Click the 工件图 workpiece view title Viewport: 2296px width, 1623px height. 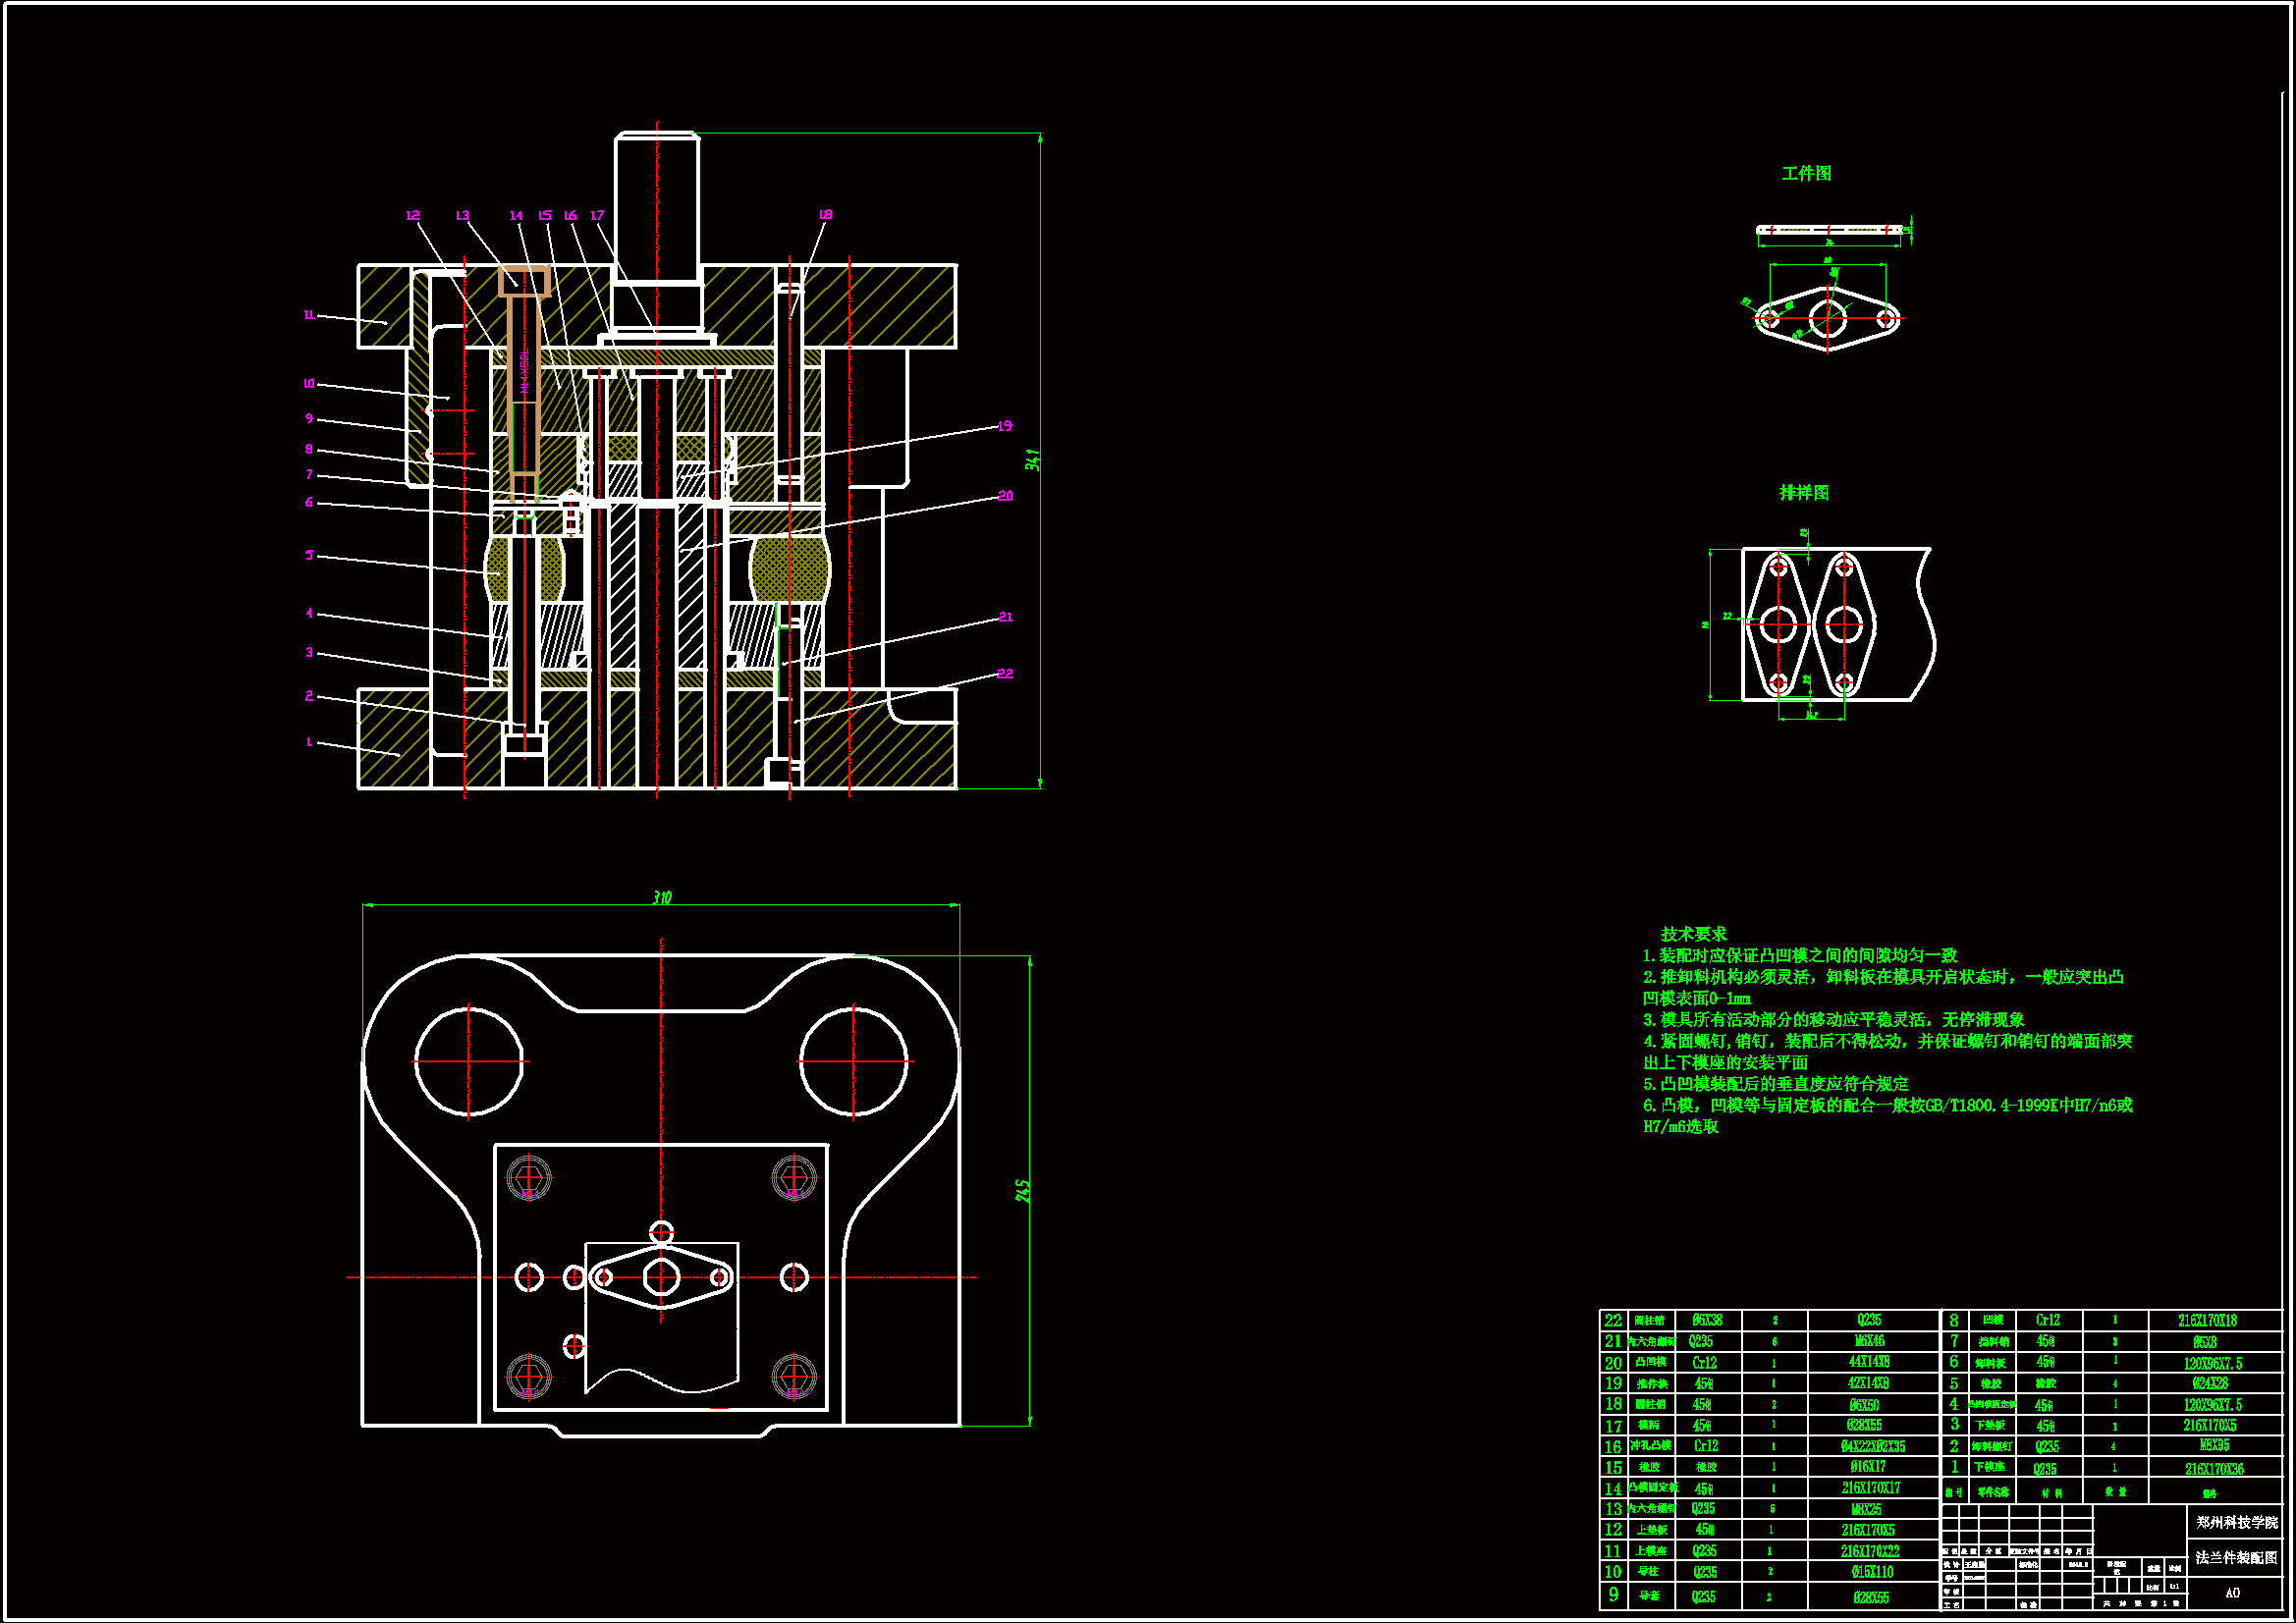(1806, 173)
